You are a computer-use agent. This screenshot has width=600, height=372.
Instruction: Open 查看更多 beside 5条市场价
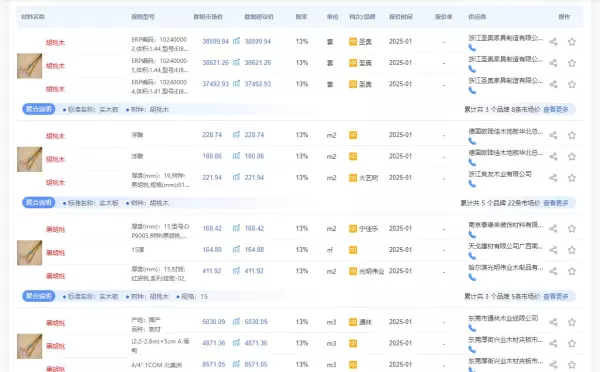click(x=556, y=296)
